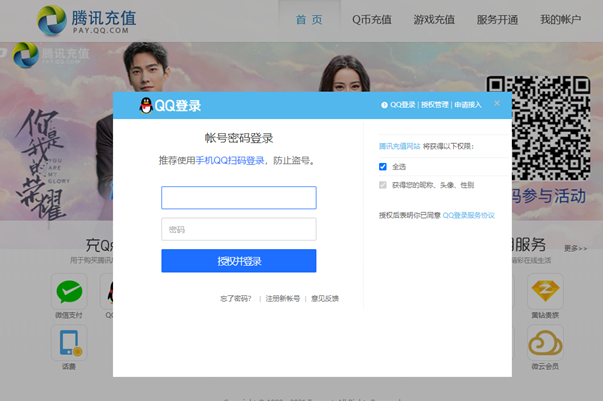Image resolution: width=603 pixels, height=401 pixels.
Task: Close the QQ login dialog
Action: pyautogui.click(x=497, y=103)
